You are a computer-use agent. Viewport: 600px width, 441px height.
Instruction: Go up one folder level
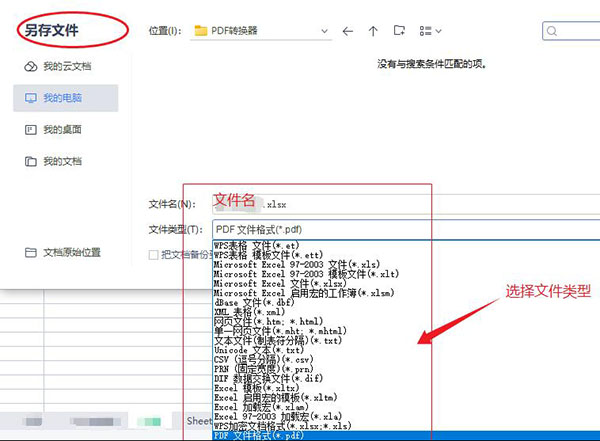[374, 31]
